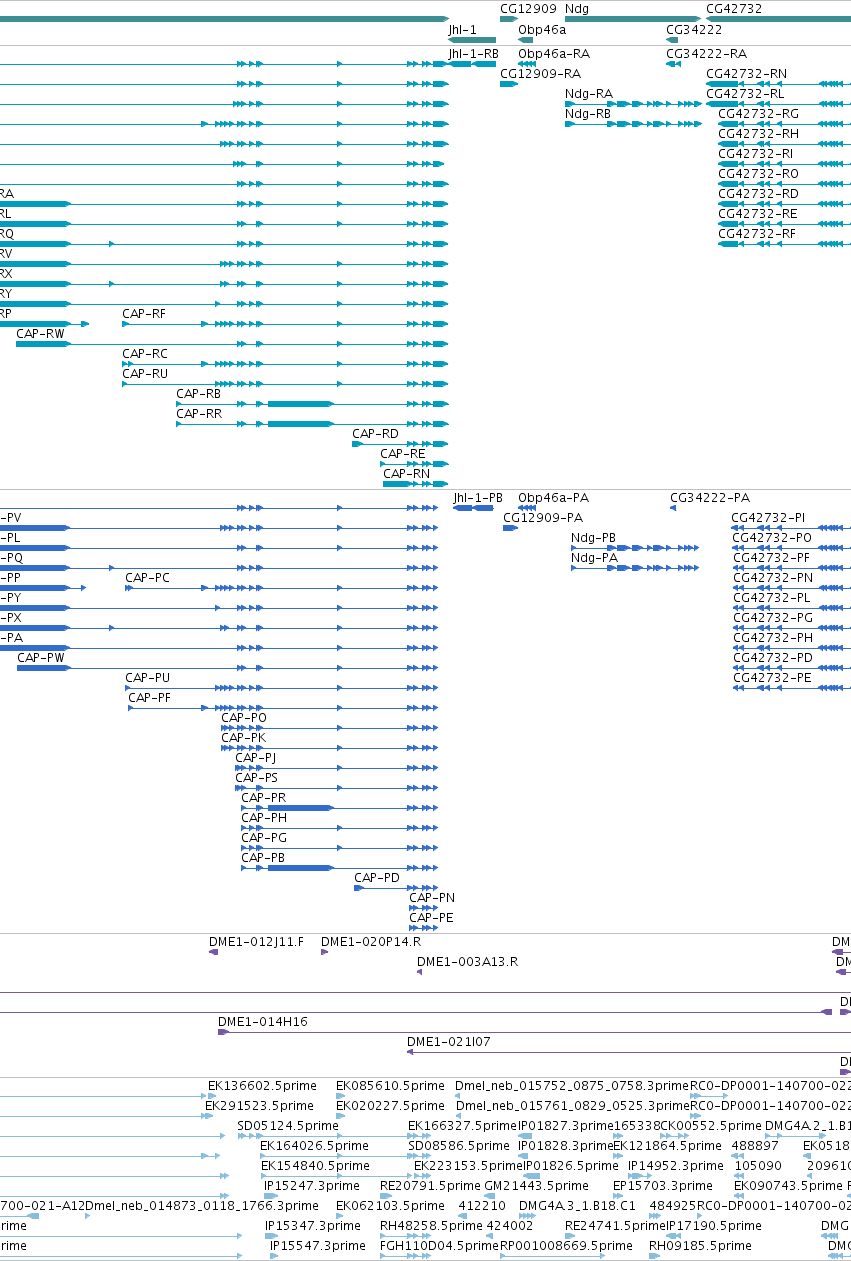The height and width of the screenshot is (1261, 851).
Task: Click the CAP-RU transcript
Action: 285,384
